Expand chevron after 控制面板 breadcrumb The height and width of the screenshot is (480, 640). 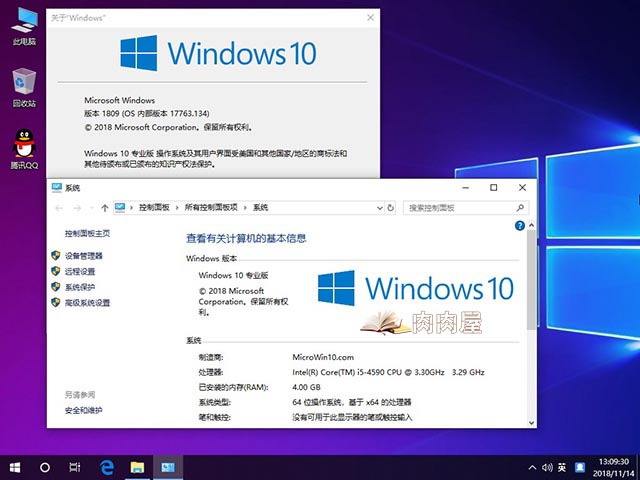pos(177,208)
